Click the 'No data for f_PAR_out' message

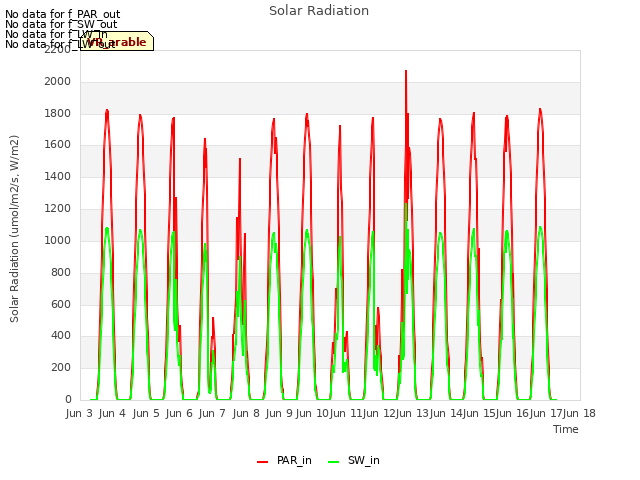62,14
